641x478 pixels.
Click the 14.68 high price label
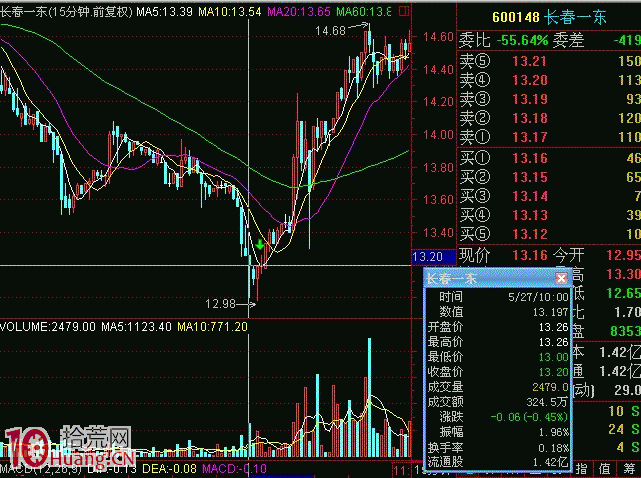pyautogui.click(x=331, y=31)
